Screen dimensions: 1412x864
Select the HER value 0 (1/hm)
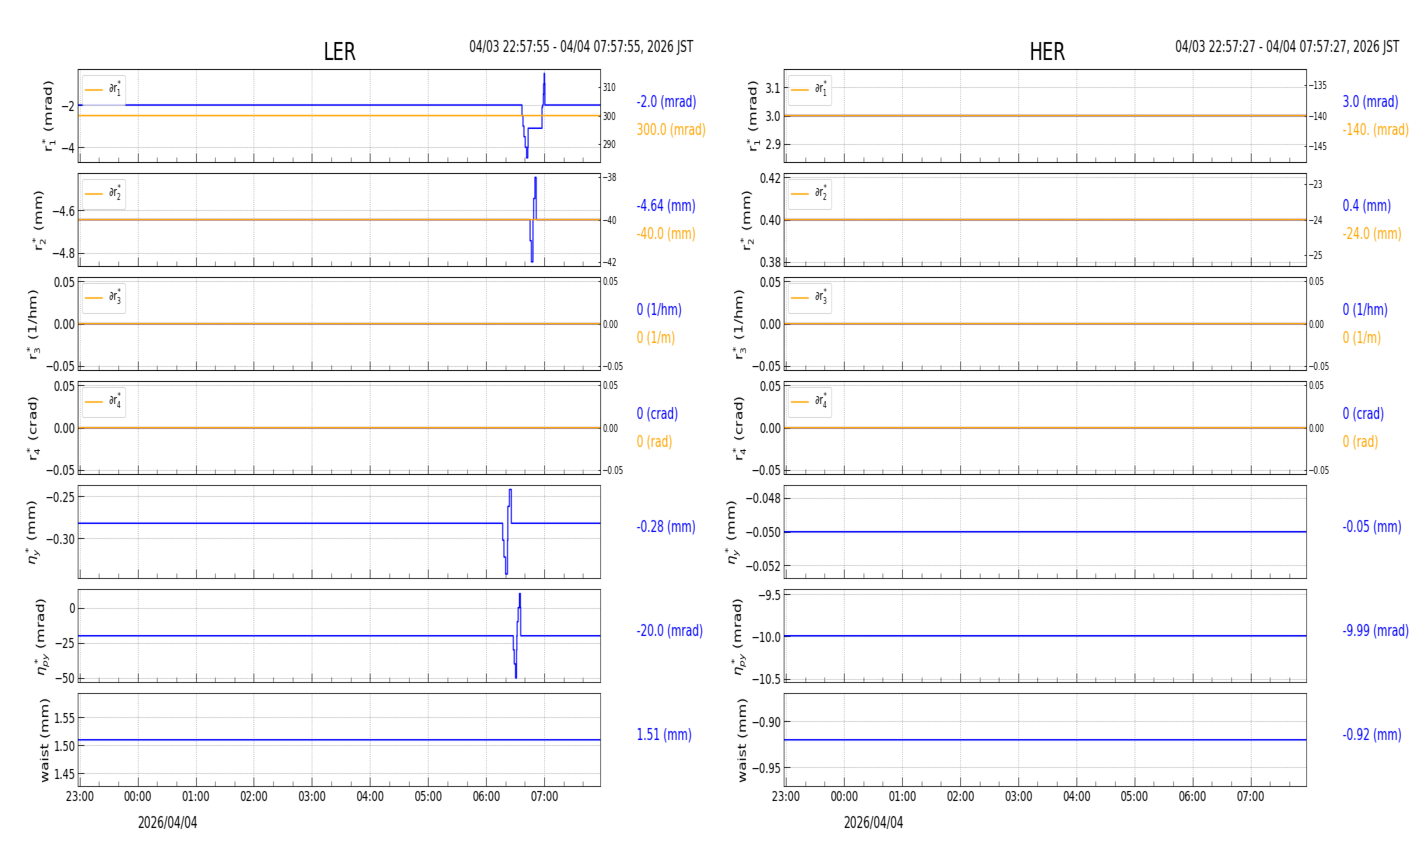[x=1365, y=310]
